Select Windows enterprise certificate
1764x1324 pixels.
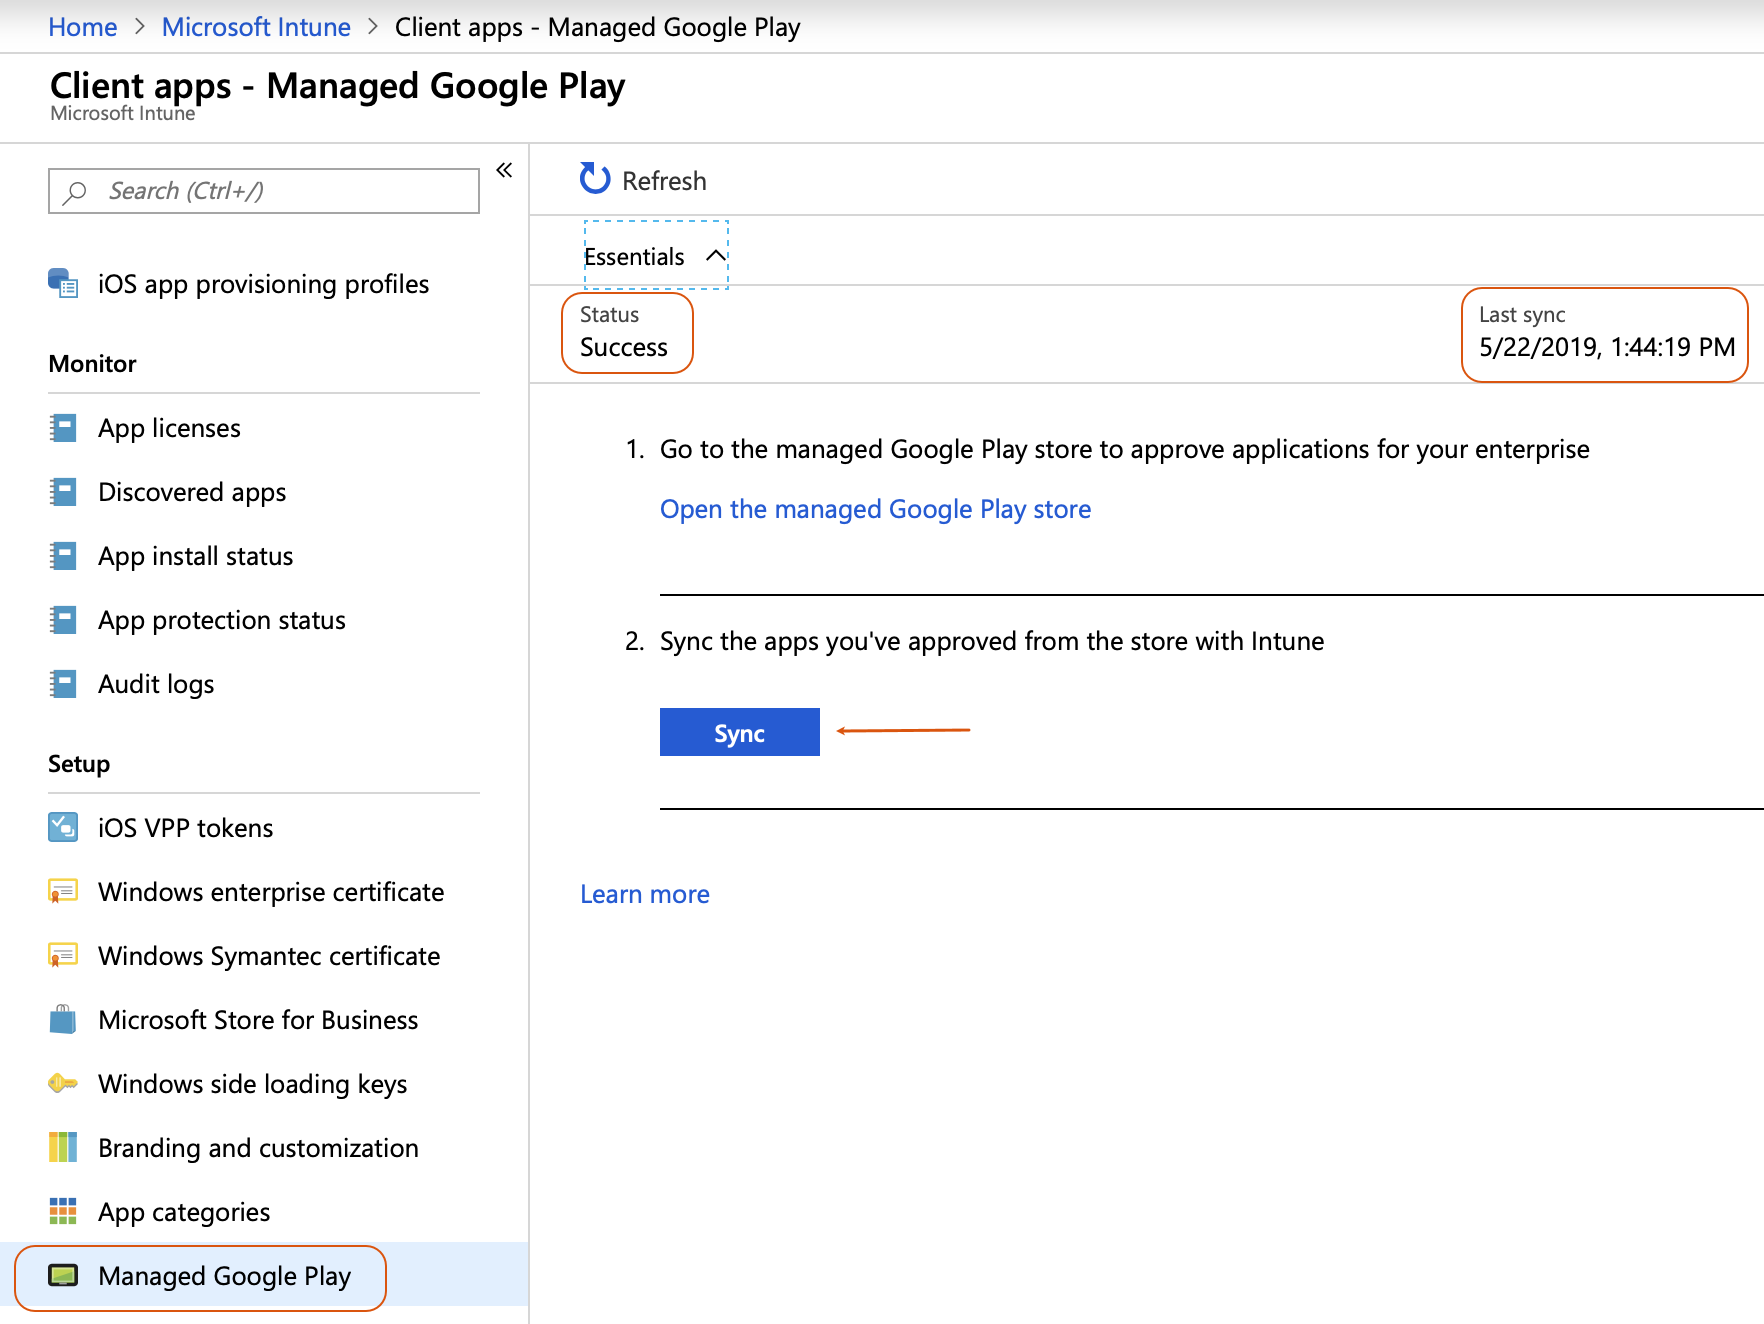[264, 892]
